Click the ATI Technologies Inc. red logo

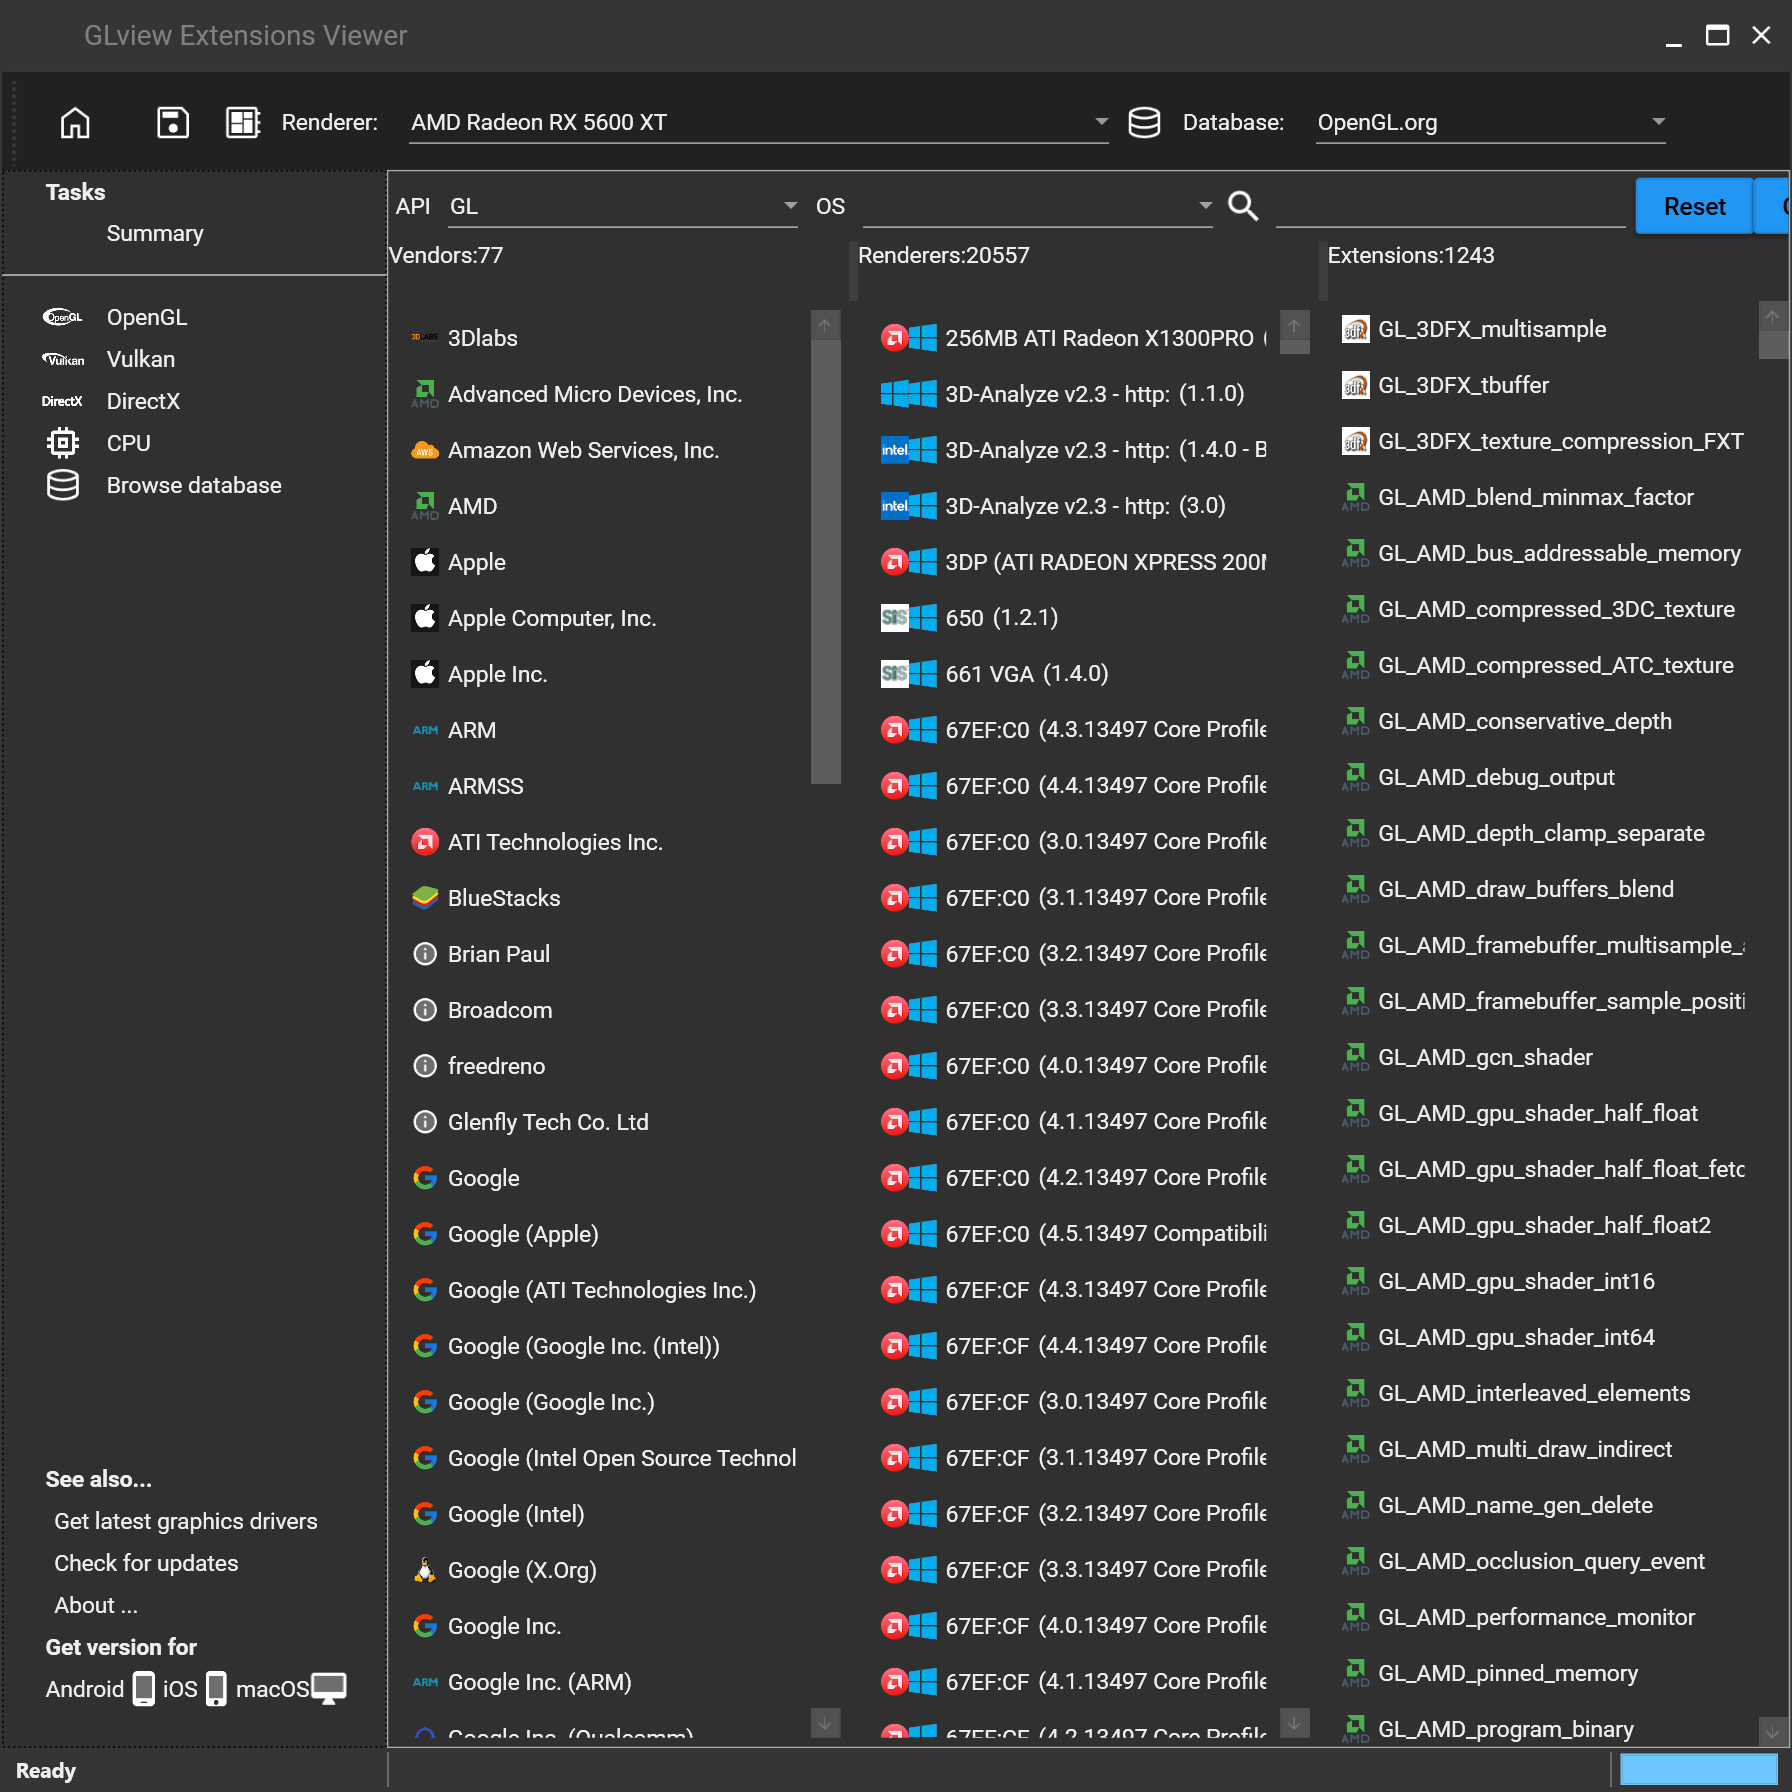tap(425, 842)
